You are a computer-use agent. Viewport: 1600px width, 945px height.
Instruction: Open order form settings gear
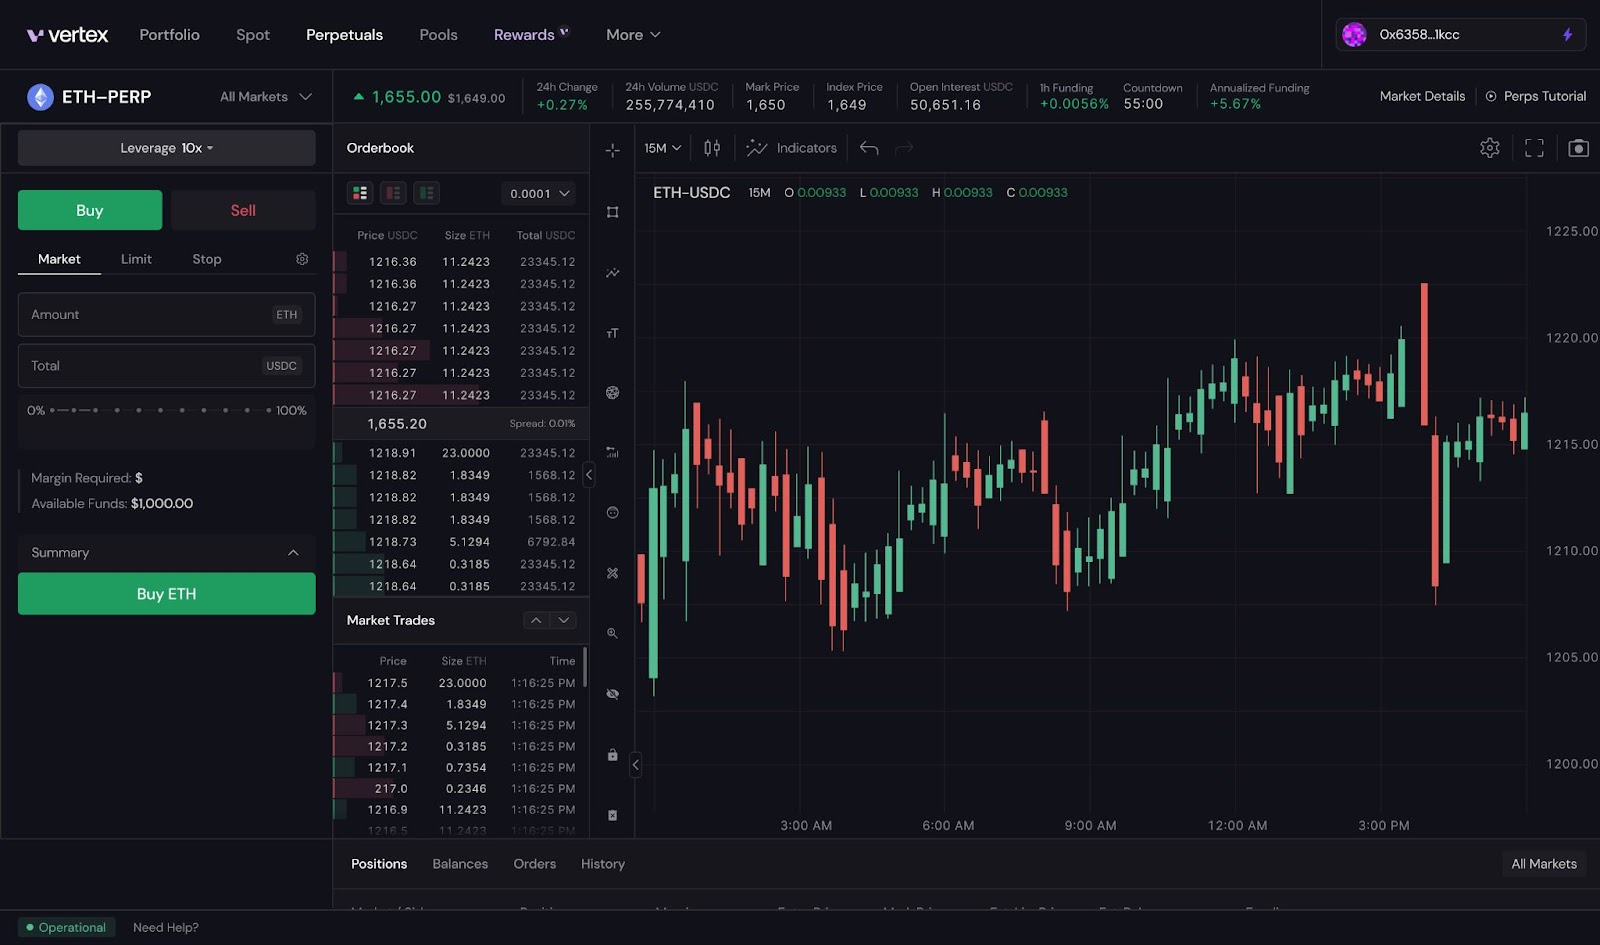302,259
